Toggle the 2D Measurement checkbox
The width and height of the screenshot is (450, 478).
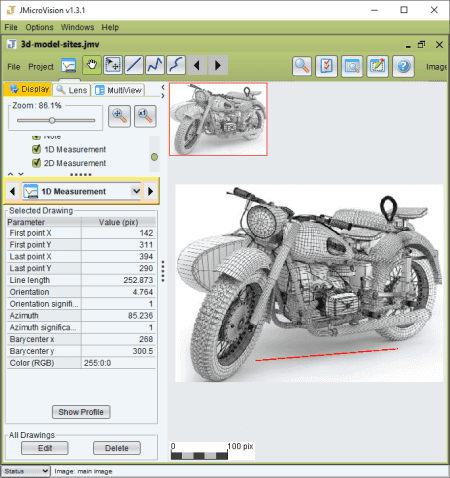coord(37,163)
